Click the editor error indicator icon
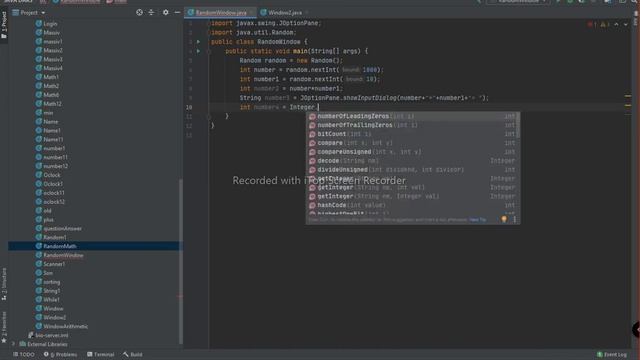Viewport: 640px width, 360px height. tap(591, 24)
